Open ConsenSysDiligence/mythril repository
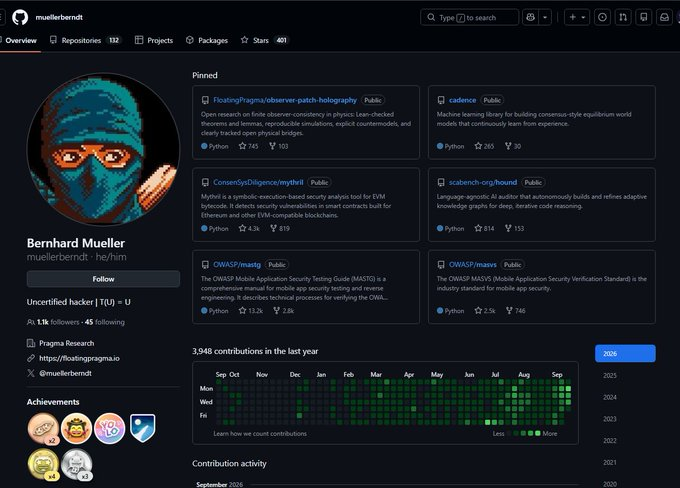The width and height of the screenshot is (680, 488). tap(258, 182)
